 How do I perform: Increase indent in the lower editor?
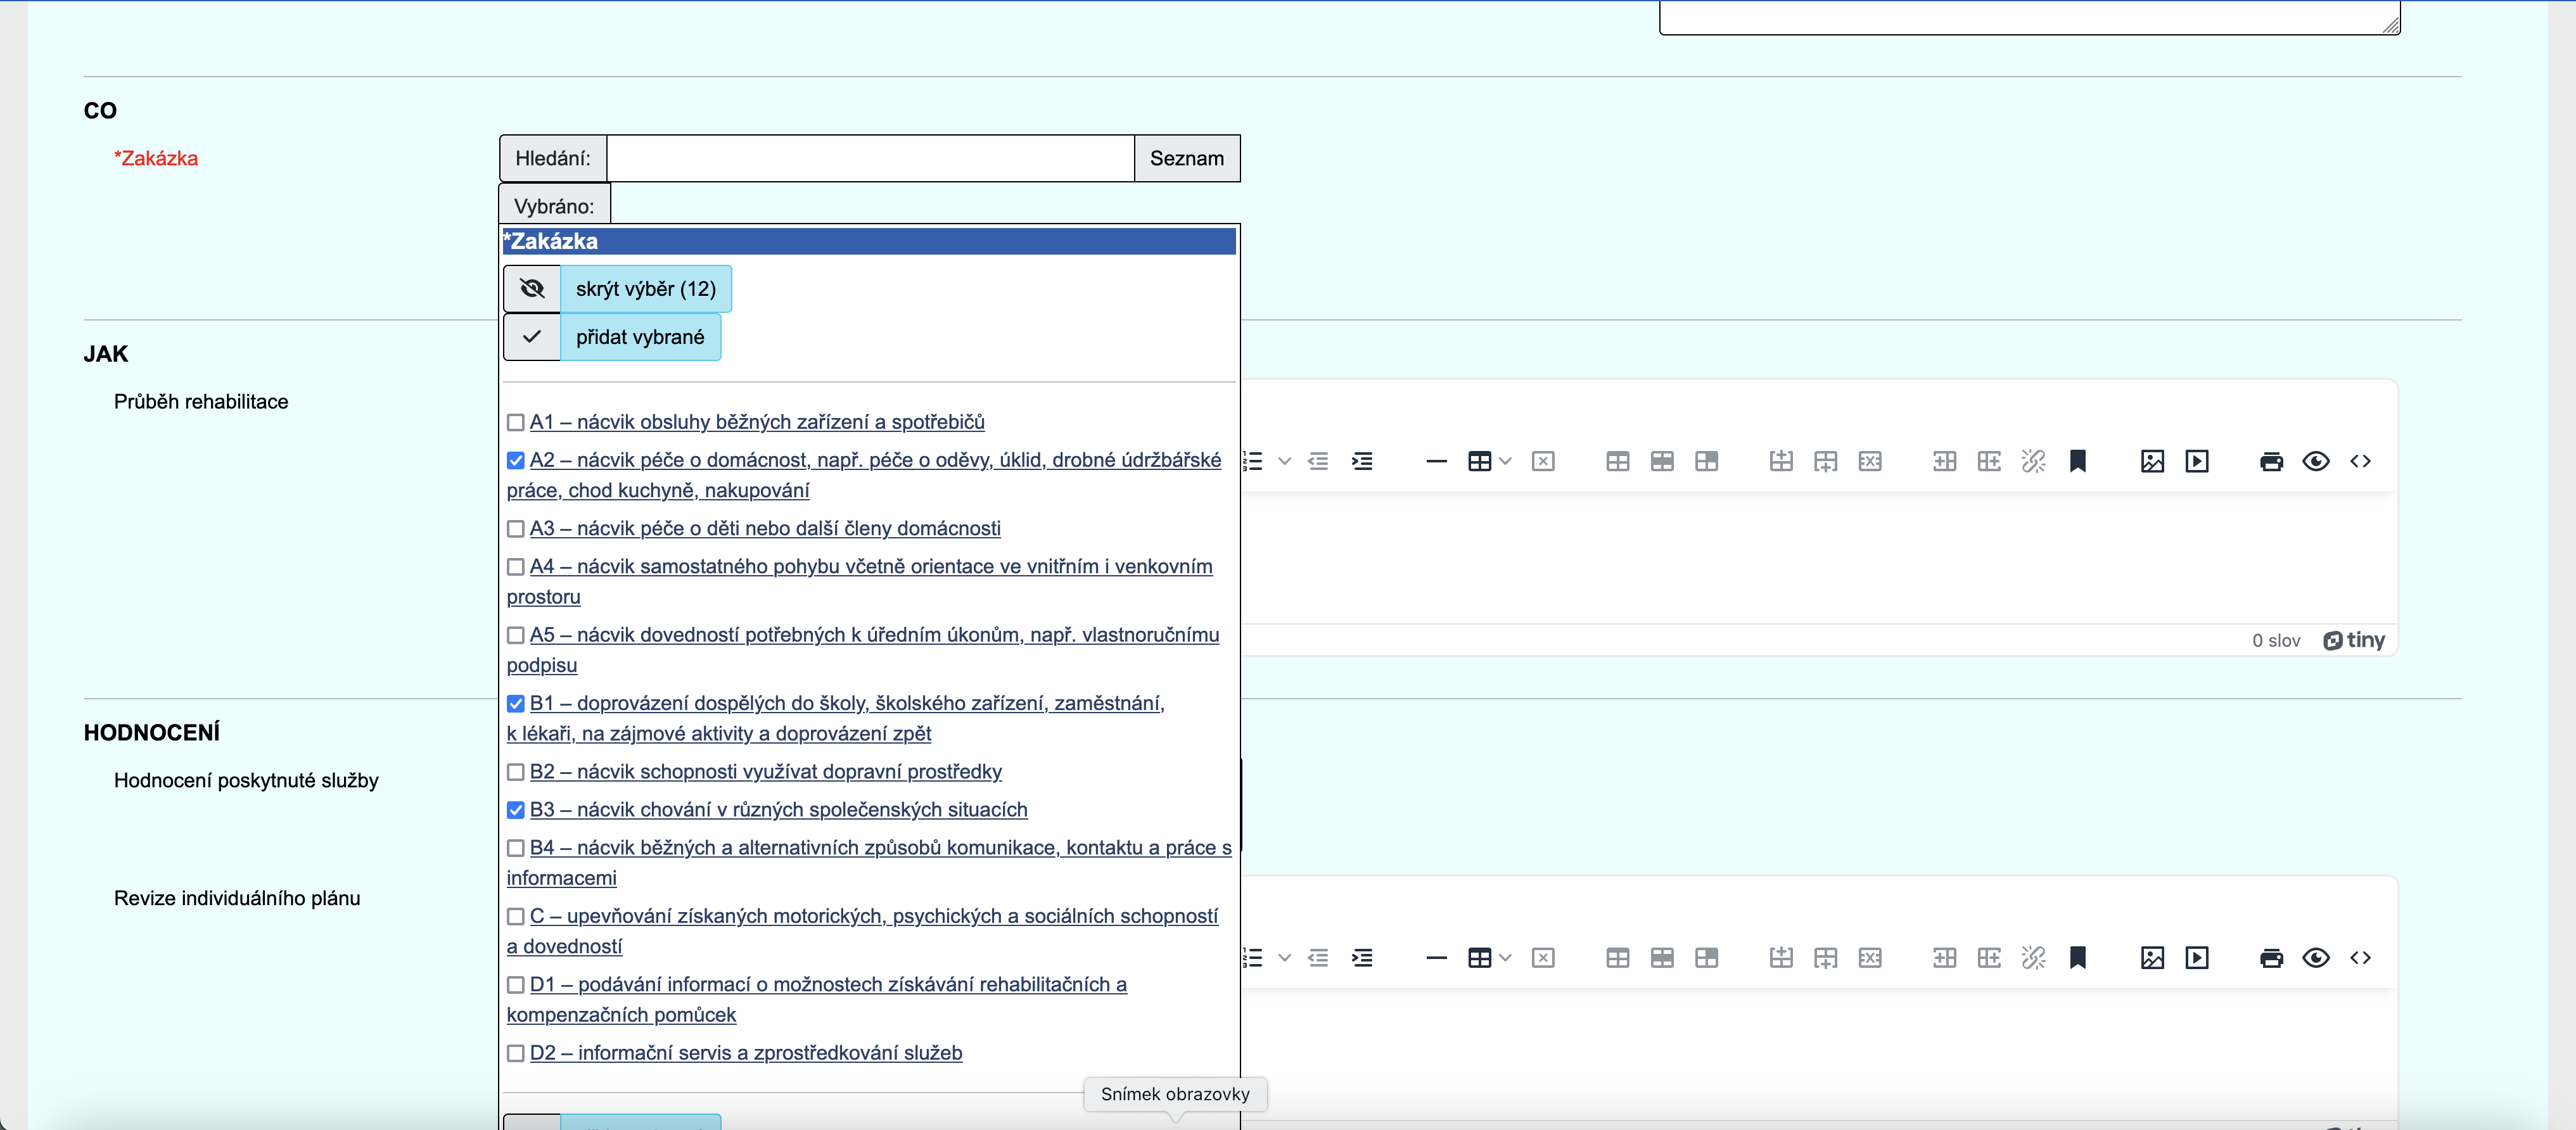(1362, 958)
